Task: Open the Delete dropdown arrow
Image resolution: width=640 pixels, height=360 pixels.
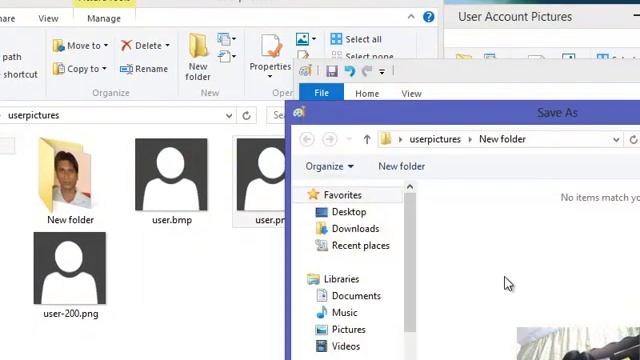Action: [x=167, y=45]
